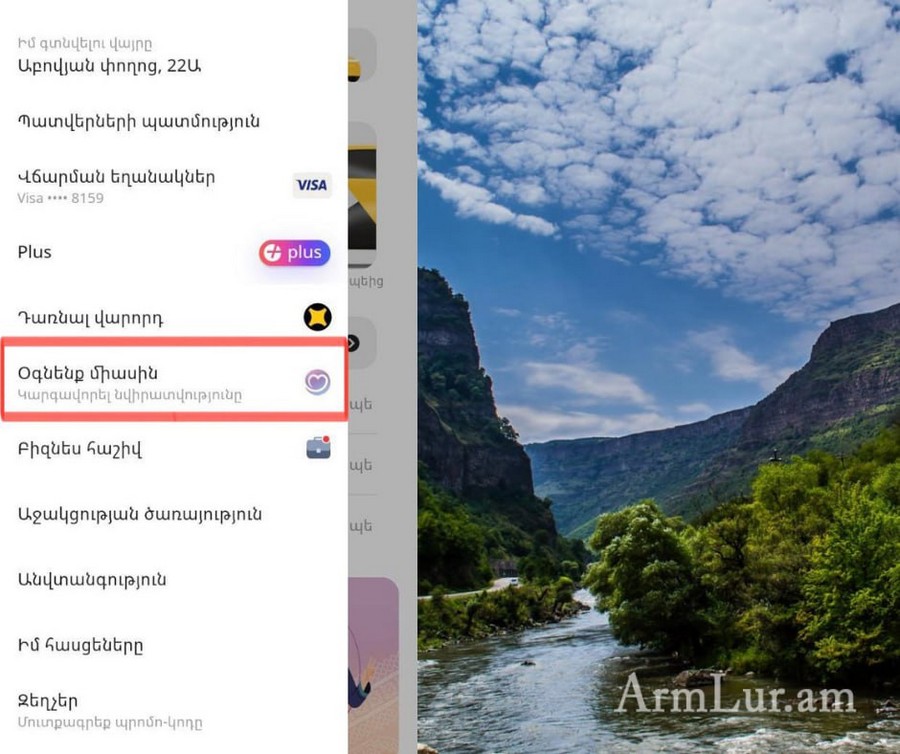Open the highlighted Օգնենք միասին item
The height and width of the screenshot is (754, 900).
pyautogui.click(x=174, y=380)
